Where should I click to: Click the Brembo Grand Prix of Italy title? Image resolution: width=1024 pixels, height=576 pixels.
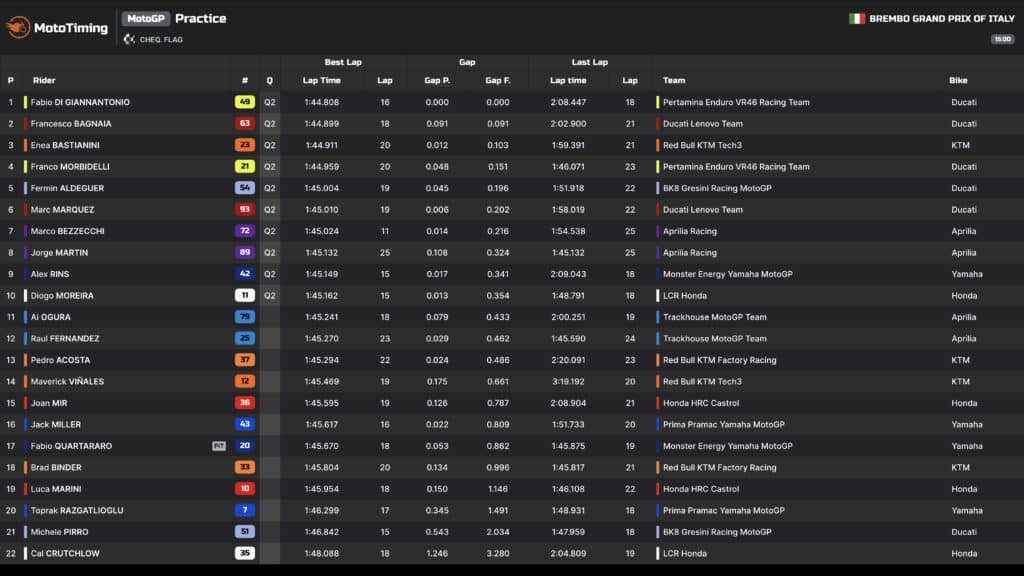point(942,19)
